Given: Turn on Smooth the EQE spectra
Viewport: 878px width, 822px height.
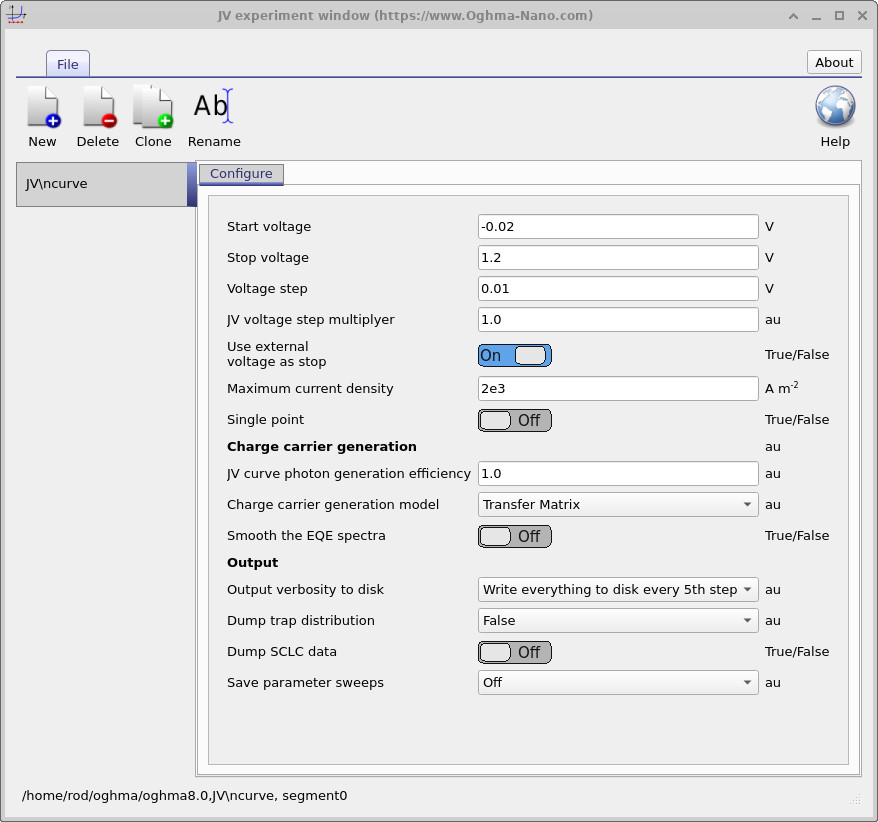Looking at the screenshot, I should (514, 536).
